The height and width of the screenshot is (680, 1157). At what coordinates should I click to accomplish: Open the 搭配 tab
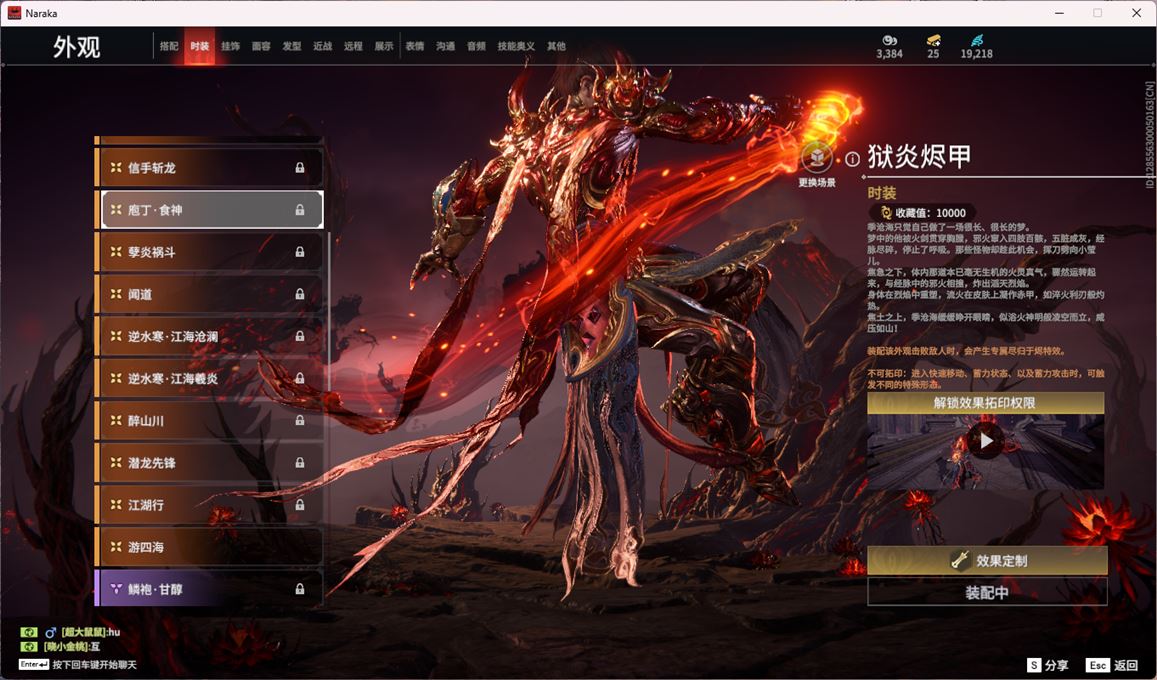(169, 46)
